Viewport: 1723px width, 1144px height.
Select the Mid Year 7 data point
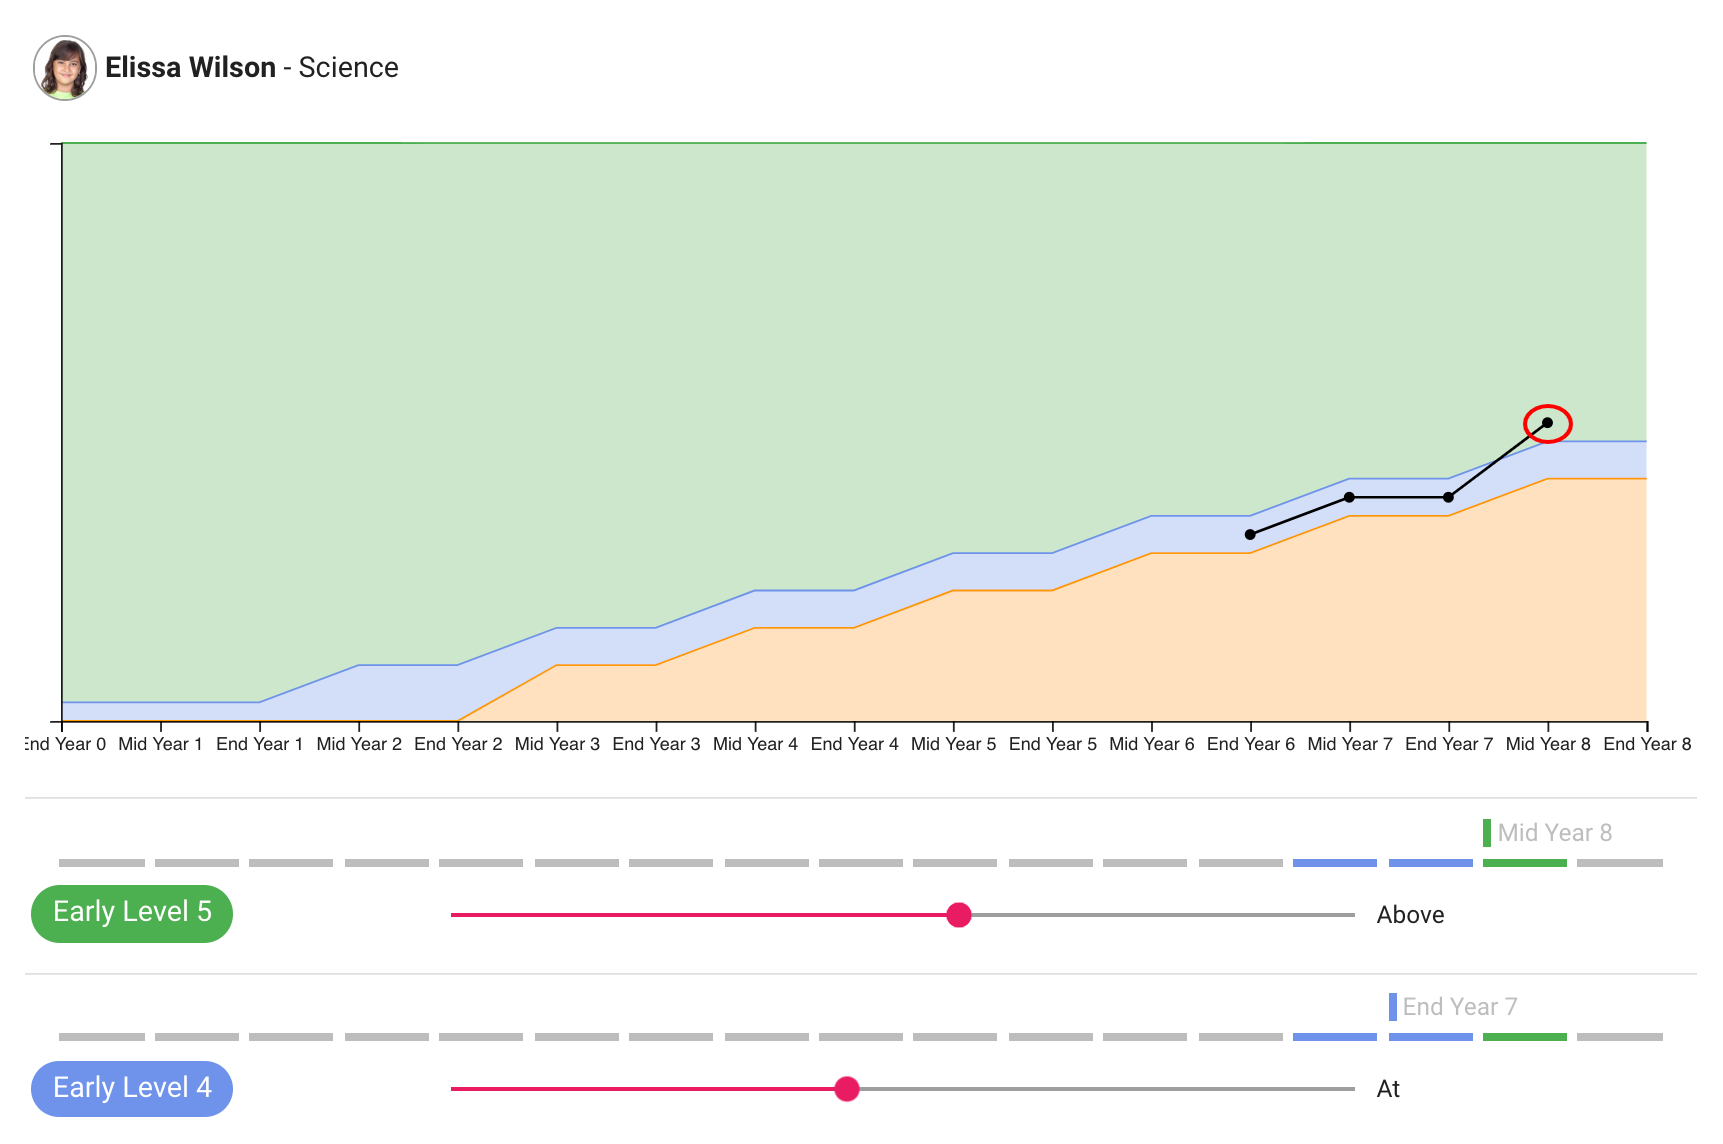1349,497
